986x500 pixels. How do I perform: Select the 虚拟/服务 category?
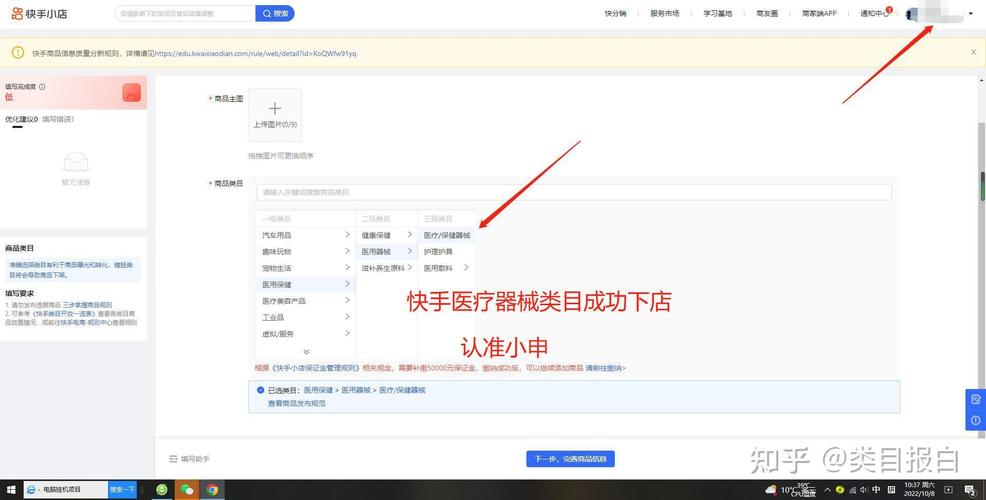tap(277, 333)
